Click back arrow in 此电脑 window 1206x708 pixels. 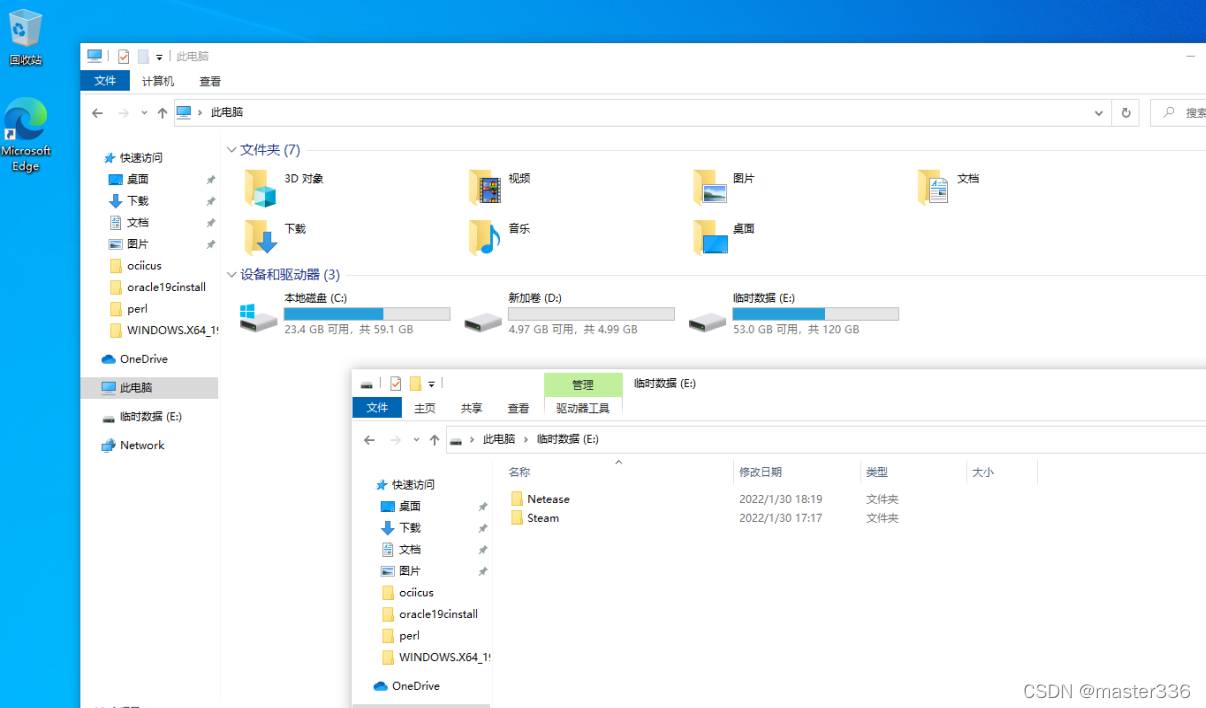click(x=97, y=113)
